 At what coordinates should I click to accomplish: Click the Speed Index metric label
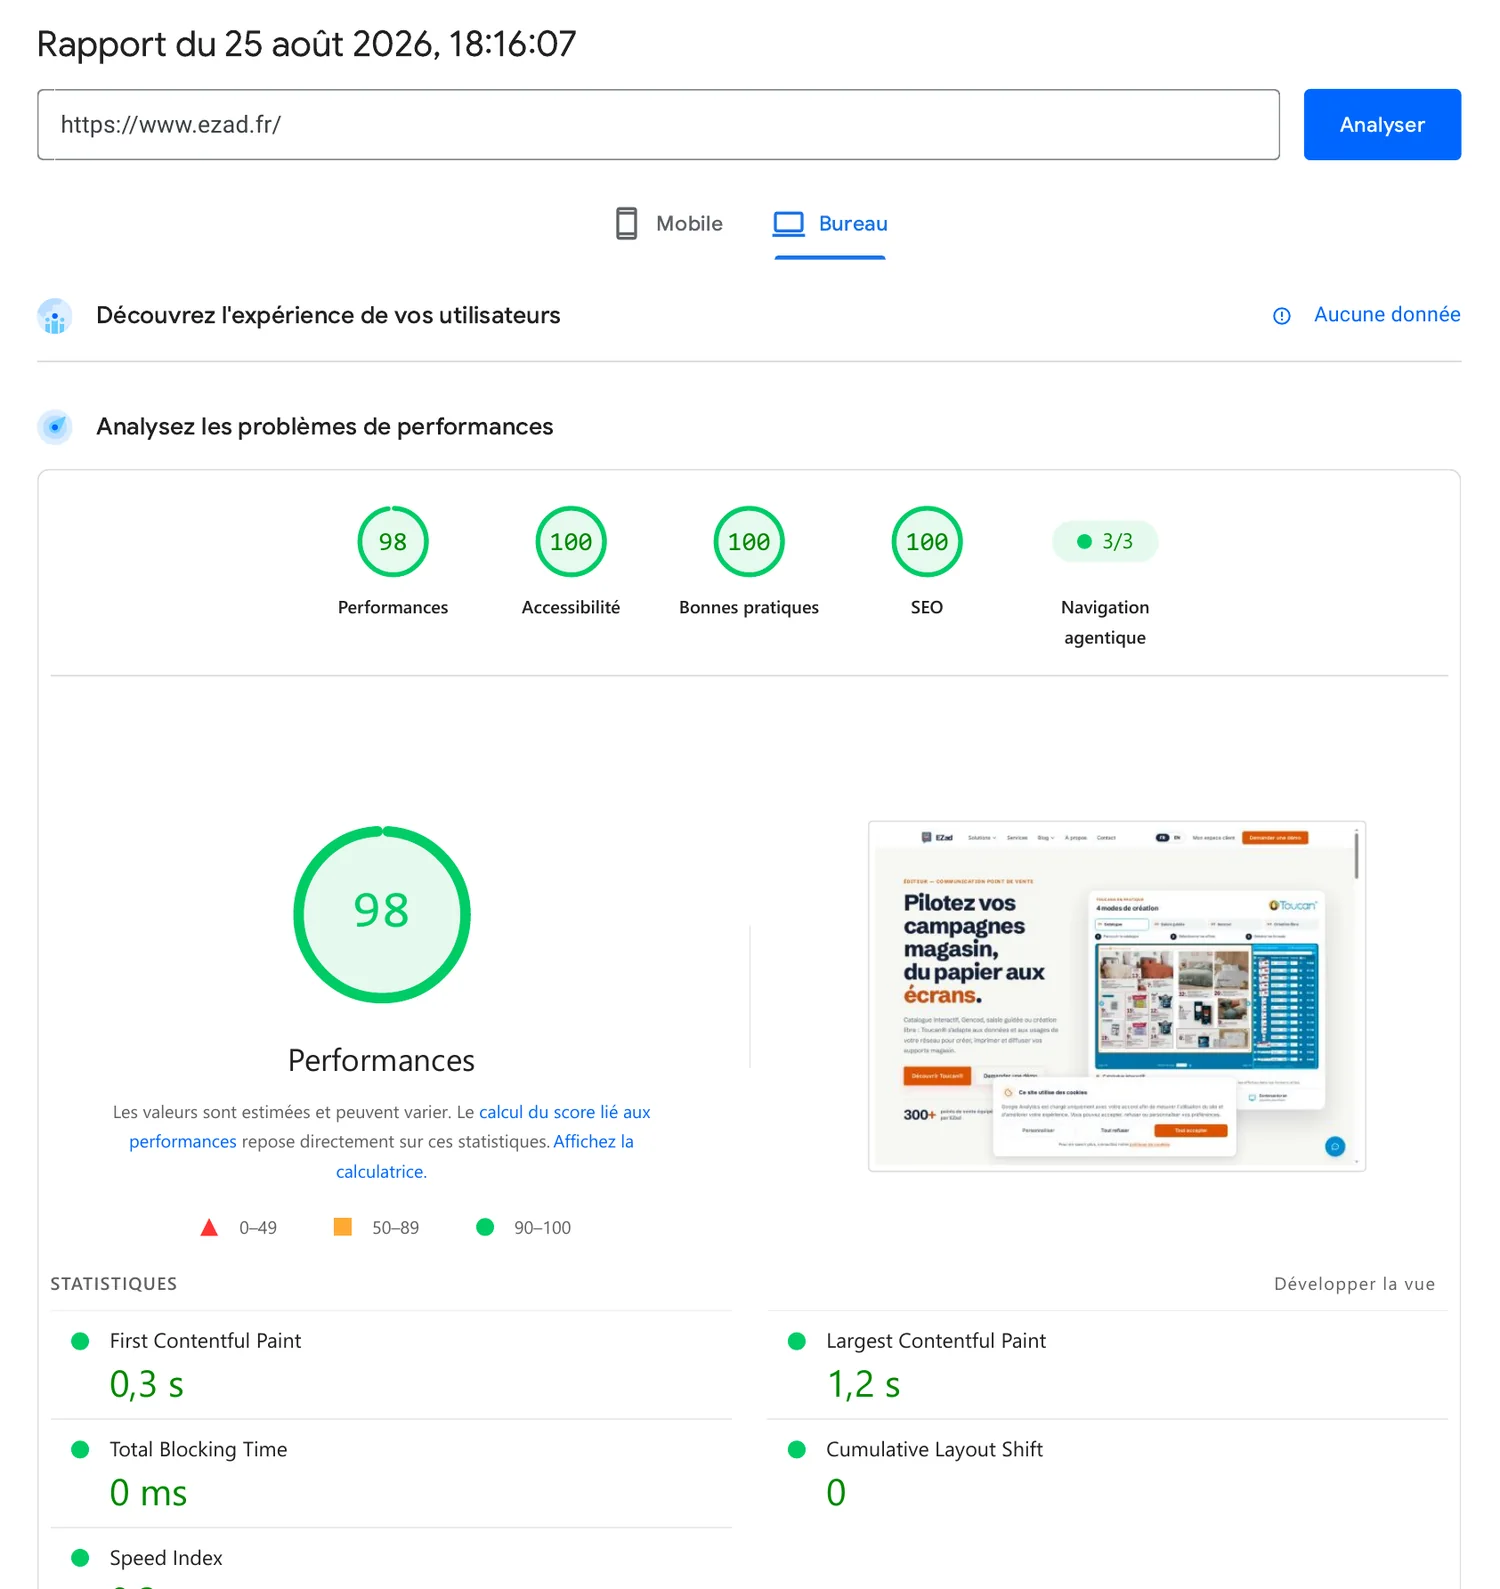(x=166, y=1558)
